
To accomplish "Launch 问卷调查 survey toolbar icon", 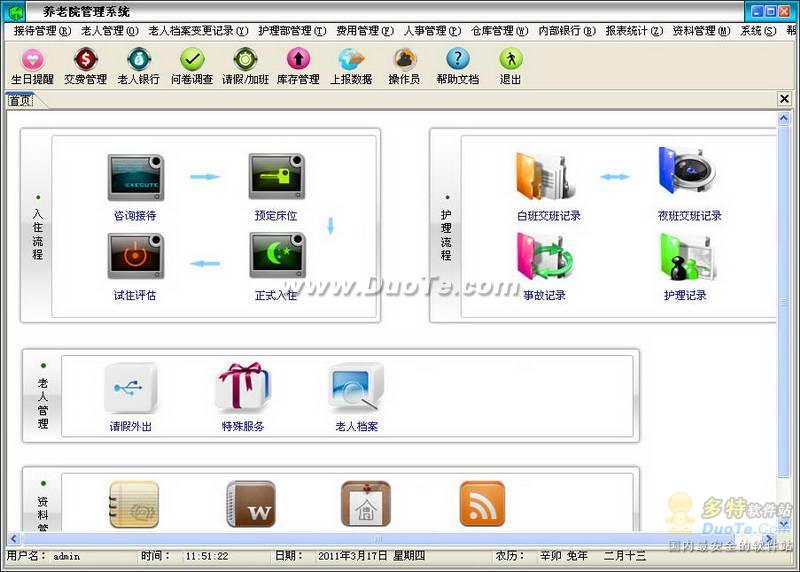I will (192, 64).
